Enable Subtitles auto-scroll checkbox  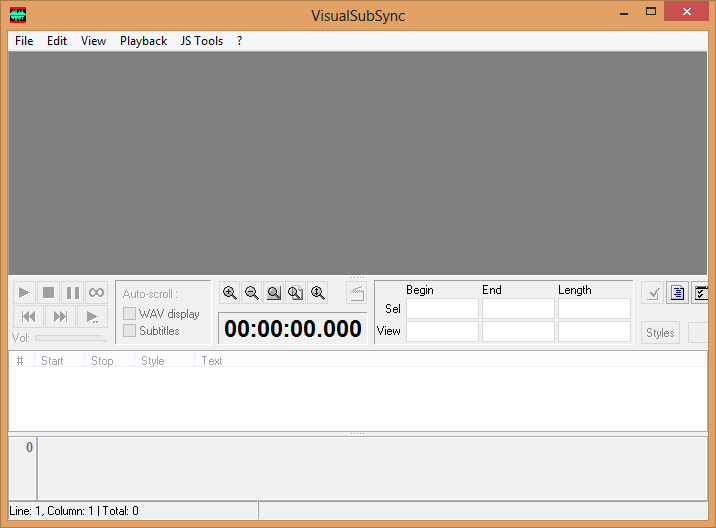click(129, 330)
